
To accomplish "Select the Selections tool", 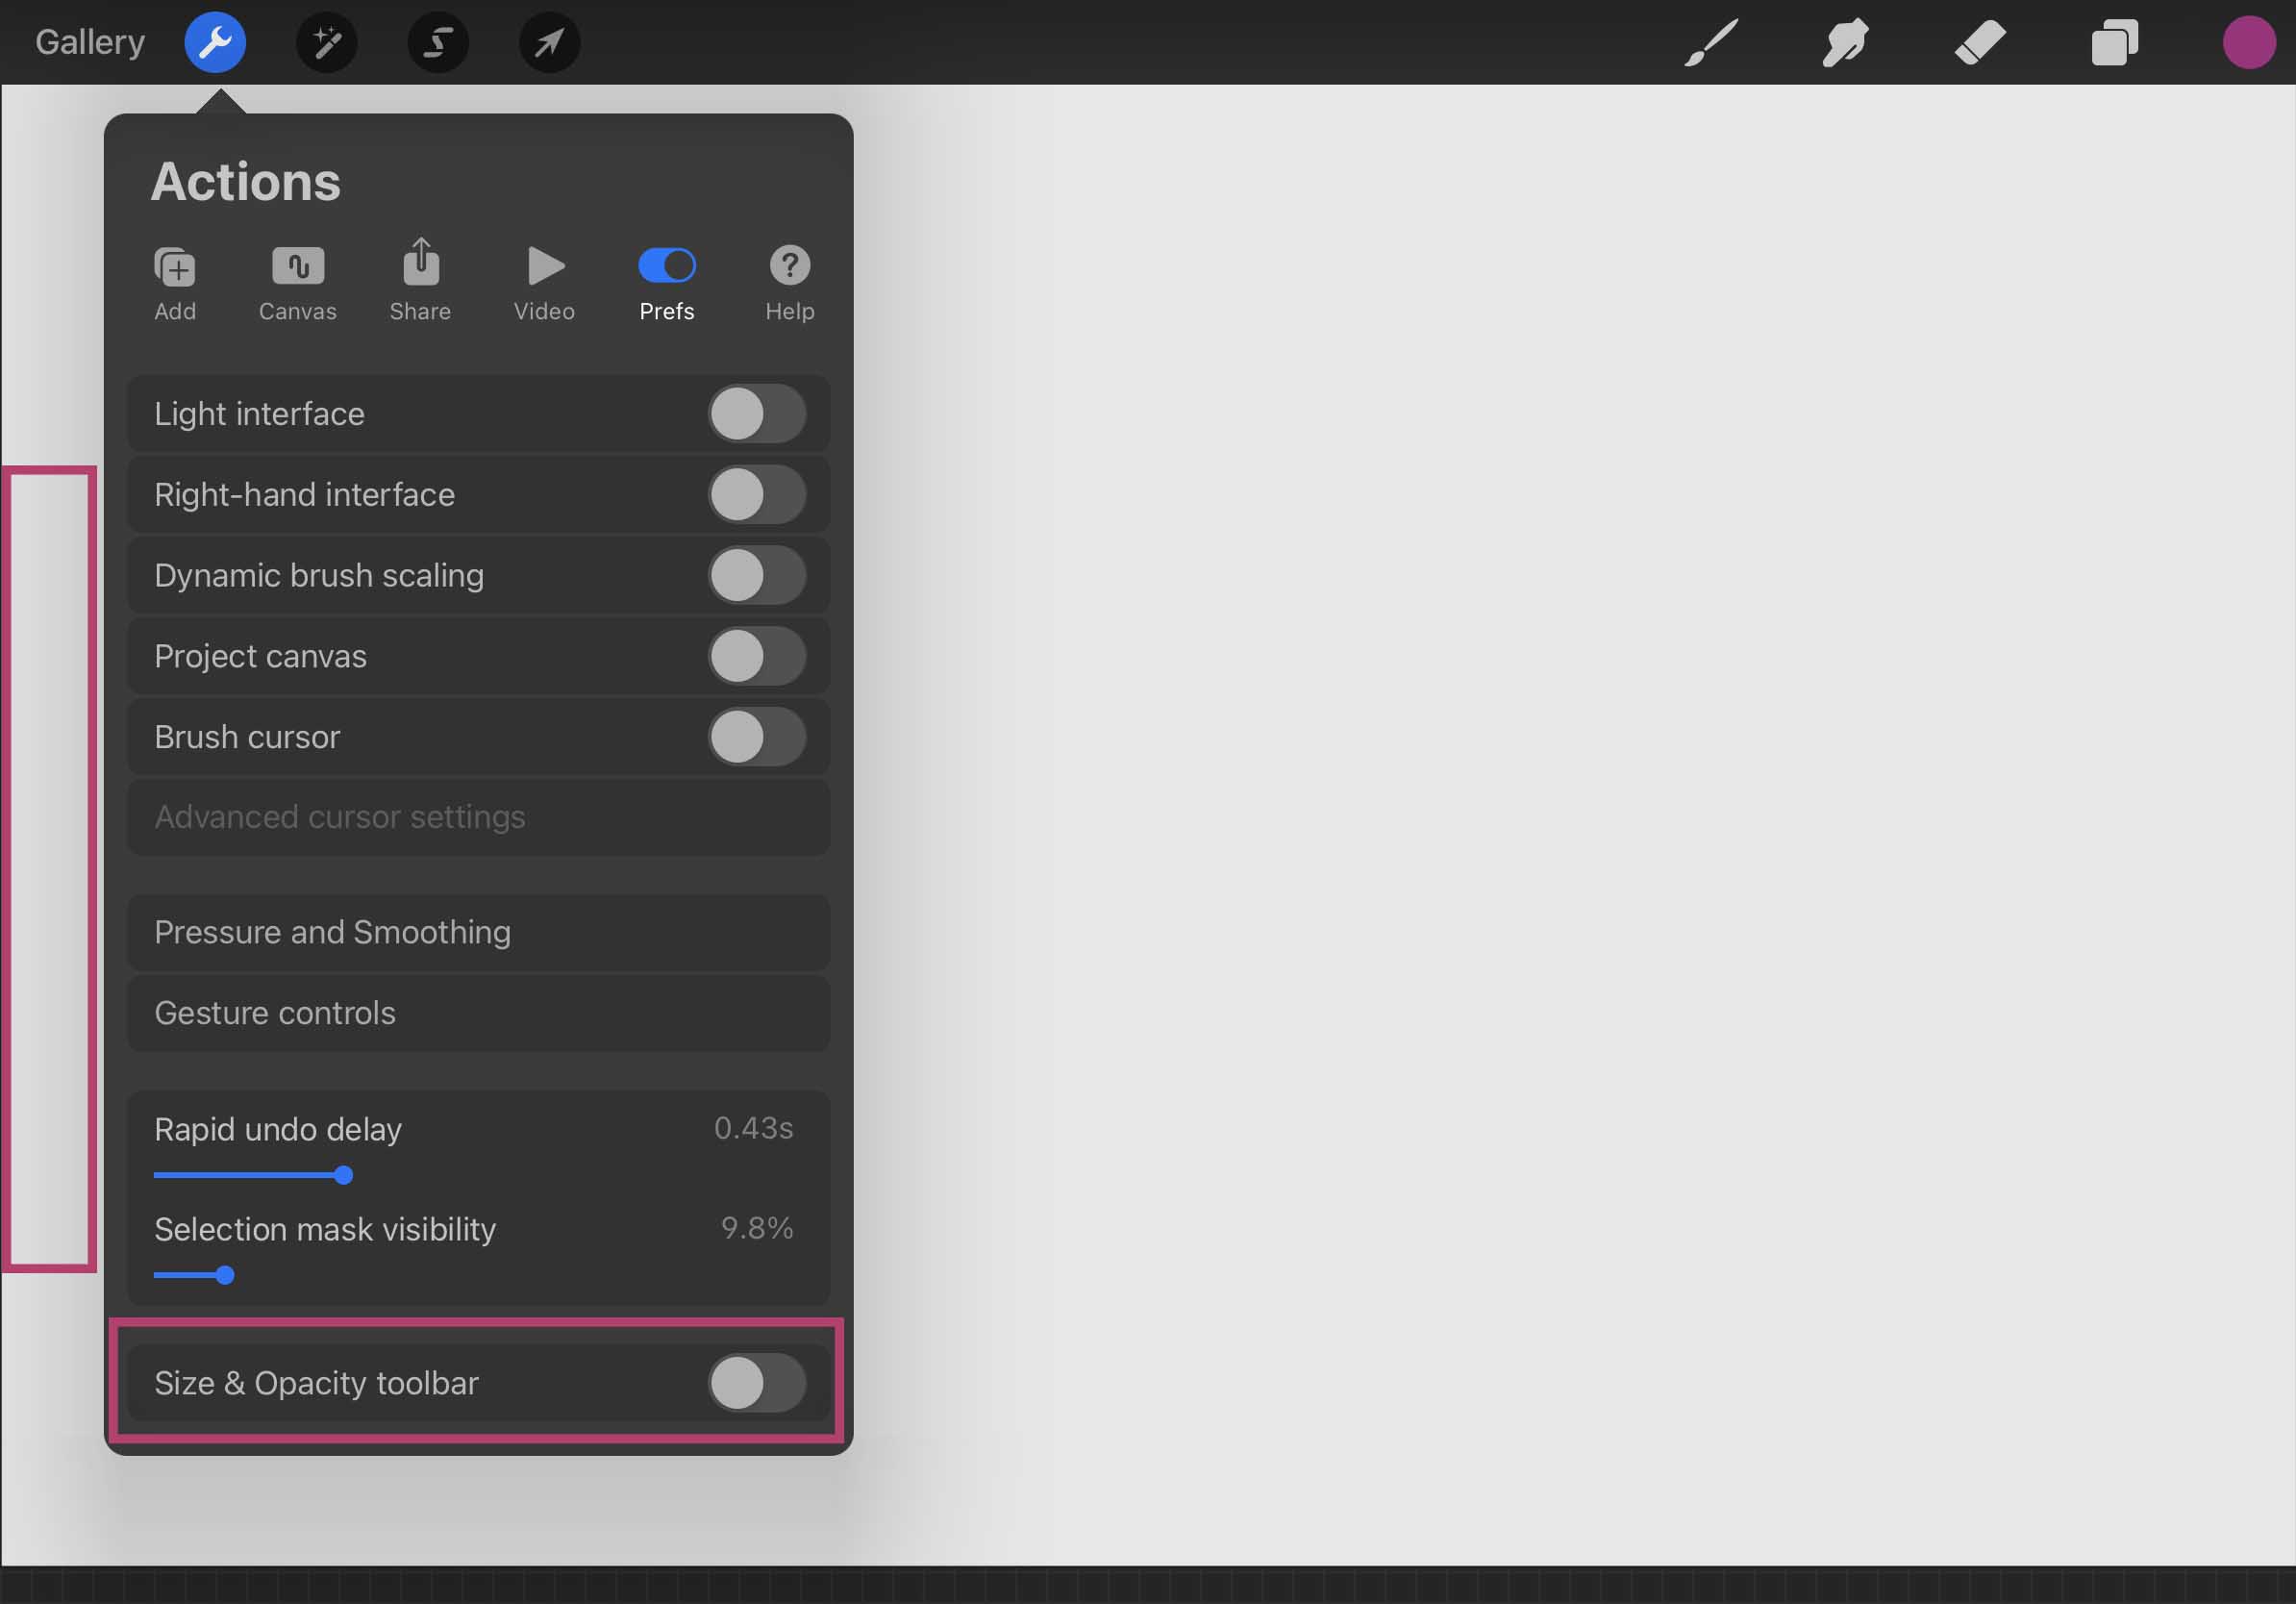I will (x=438, y=42).
